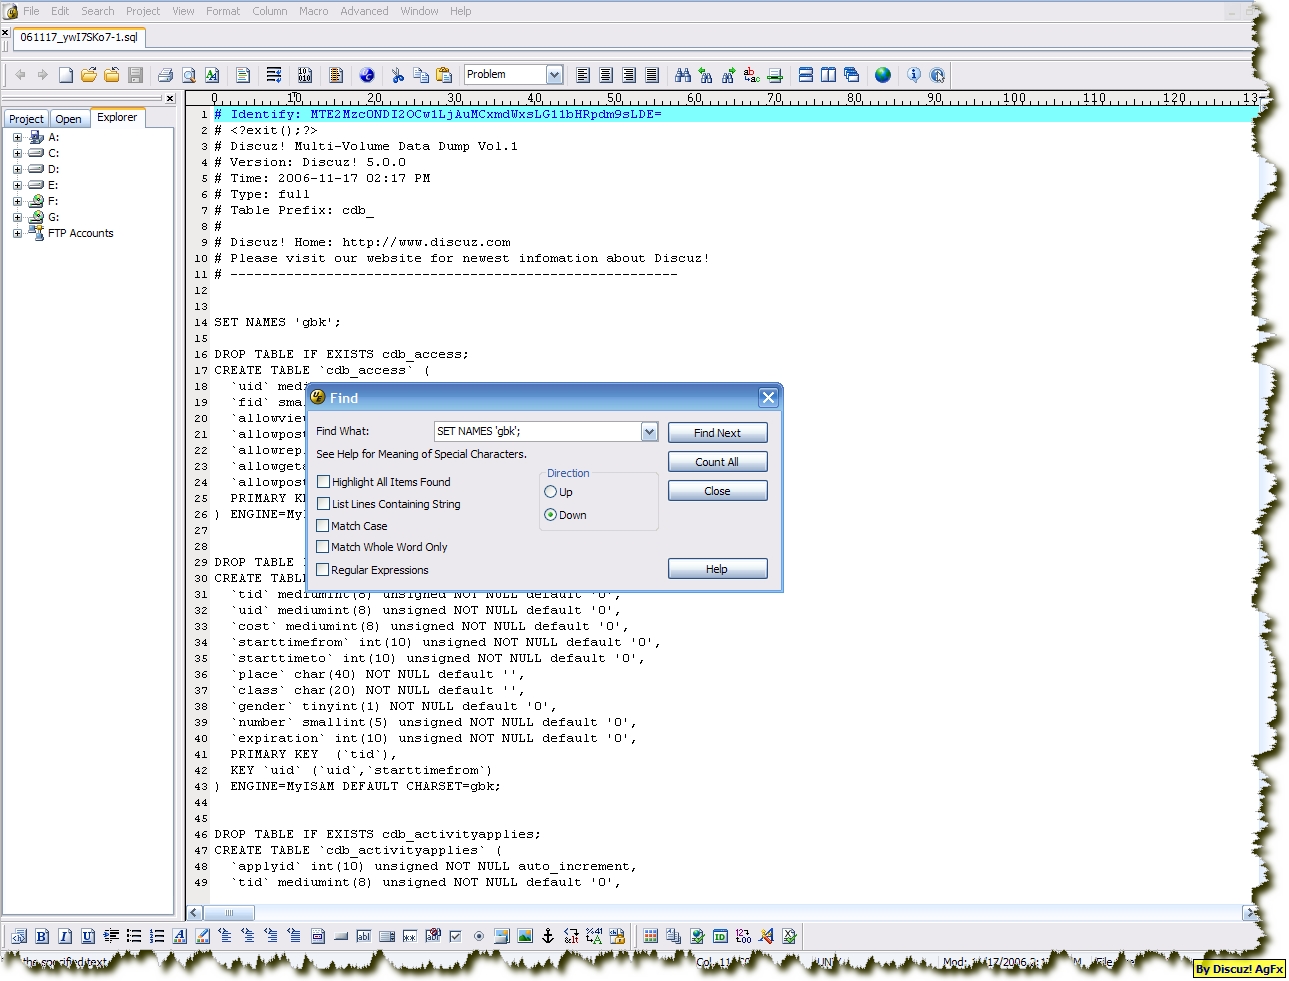
Task: Click the Underline HTML tag icon
Action: (88, 936)
